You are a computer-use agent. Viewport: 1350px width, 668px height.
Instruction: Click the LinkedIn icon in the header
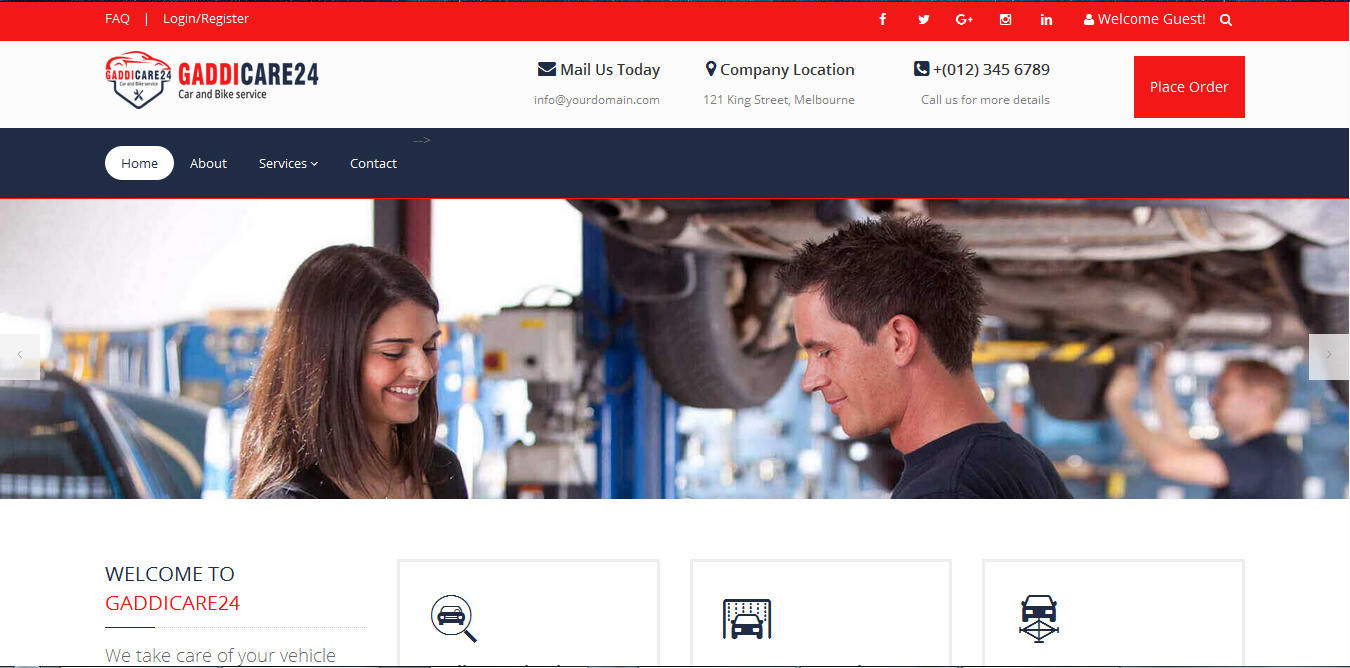click(x=1046, y=18)
